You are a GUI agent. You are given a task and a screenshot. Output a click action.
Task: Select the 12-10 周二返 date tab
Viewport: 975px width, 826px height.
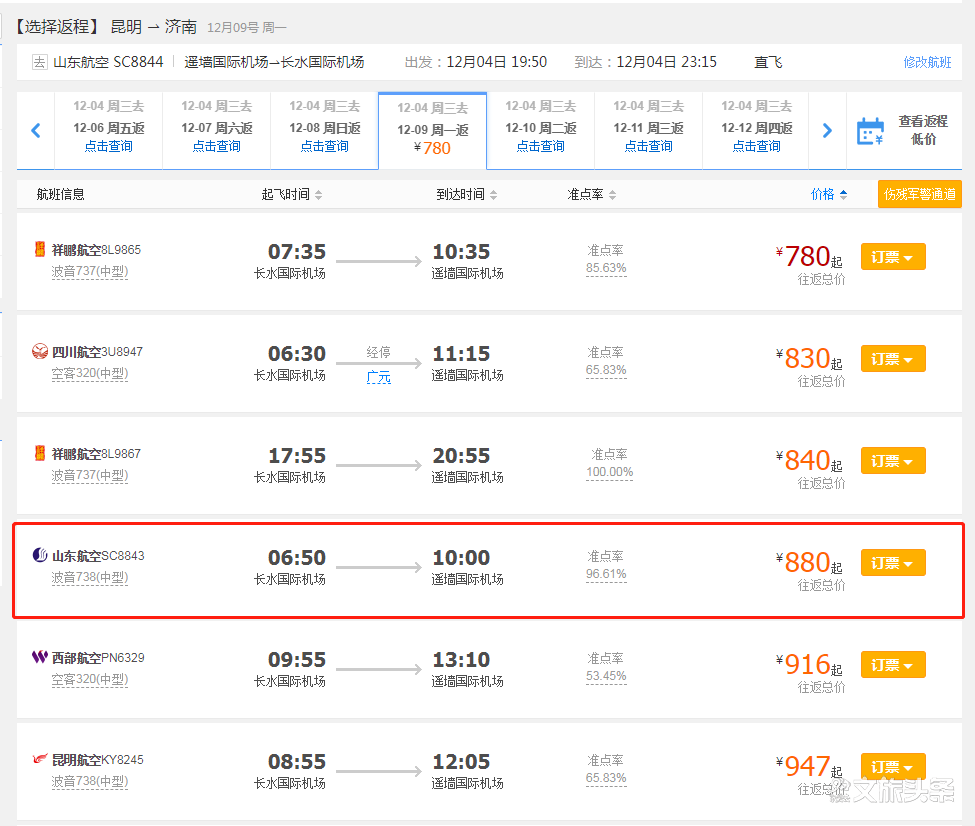pos(541,129)
